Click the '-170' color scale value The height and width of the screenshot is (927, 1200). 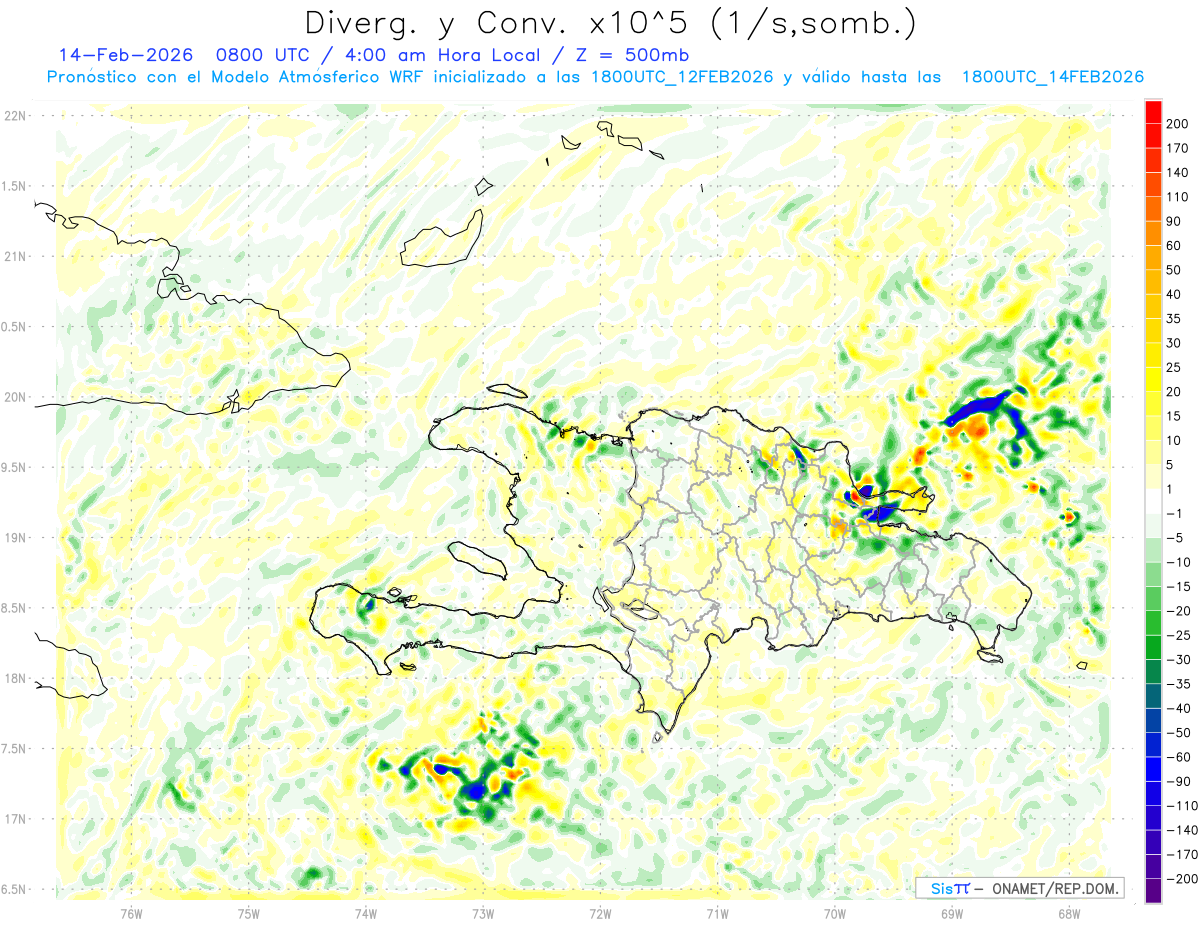click(x=1182, y=855)
